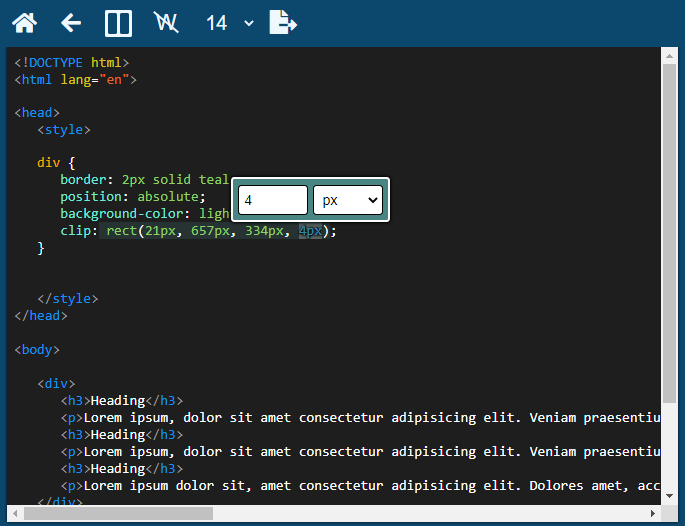This screenshot has height=526, width=685.
Task: Click the closing brace of div rule
Action: point(41,248)
